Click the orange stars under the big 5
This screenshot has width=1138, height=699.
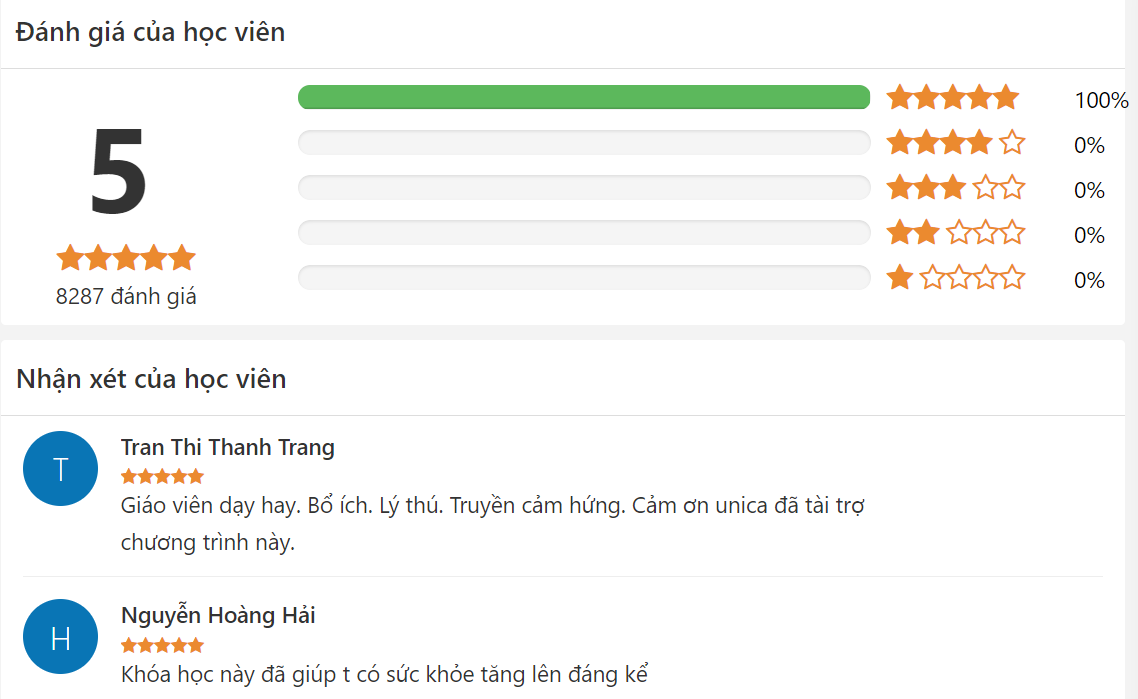point(125,257)
